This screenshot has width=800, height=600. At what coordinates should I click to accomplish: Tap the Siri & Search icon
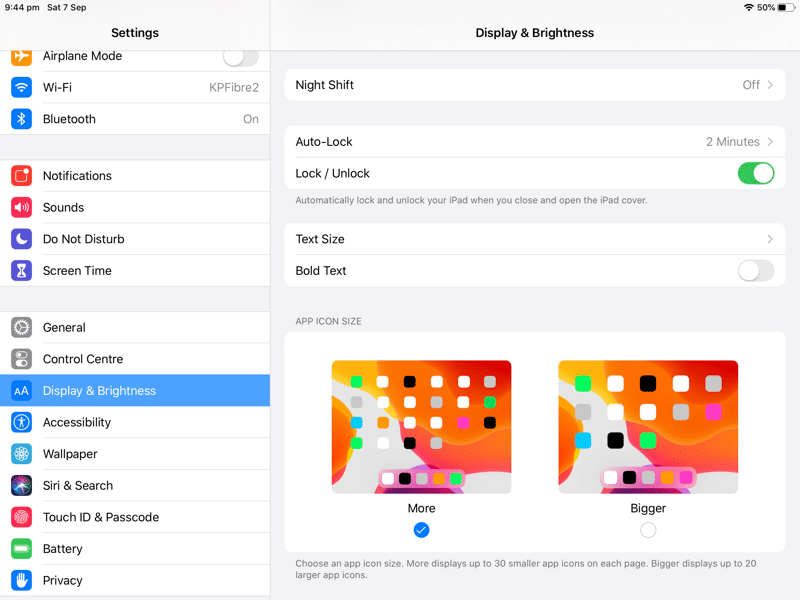(22, 486)
